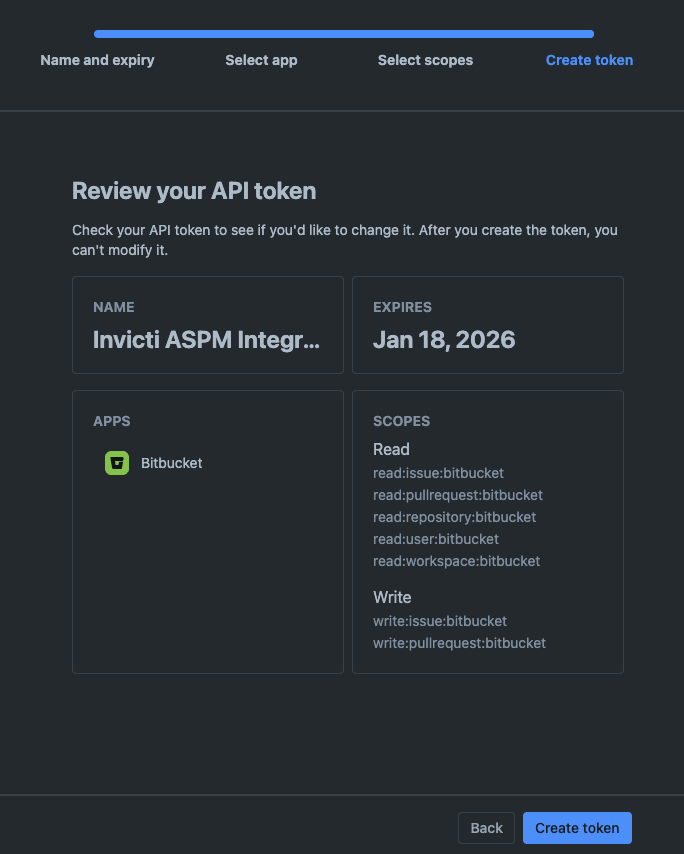Select the read:repository:bitbucket scope

pos(454,517)
